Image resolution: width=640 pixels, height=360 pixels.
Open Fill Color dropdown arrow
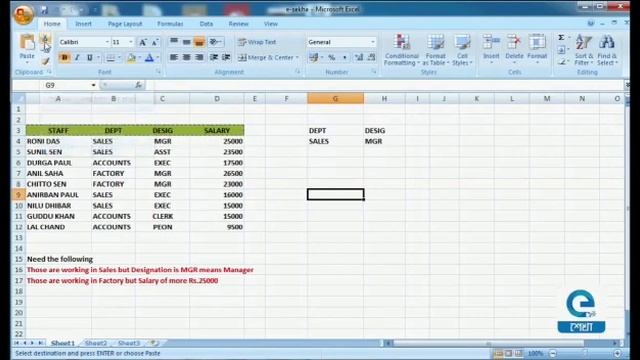pos(139,58)
